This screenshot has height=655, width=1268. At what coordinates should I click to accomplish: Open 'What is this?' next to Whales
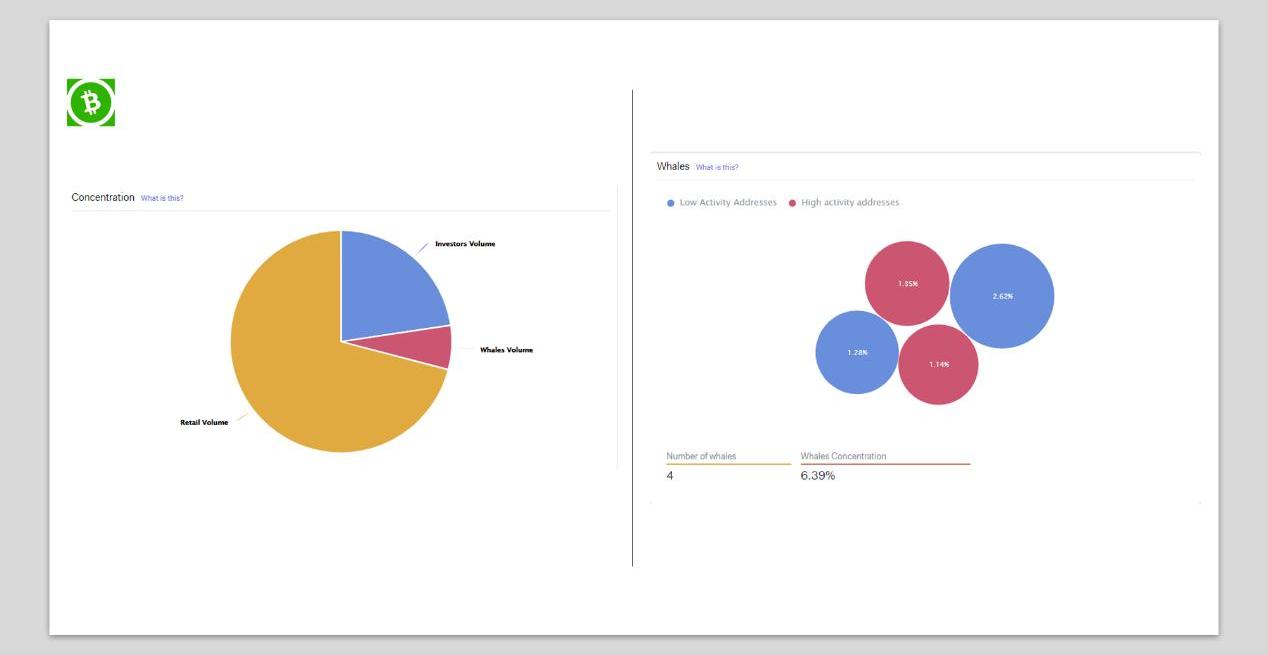(717, 167)
